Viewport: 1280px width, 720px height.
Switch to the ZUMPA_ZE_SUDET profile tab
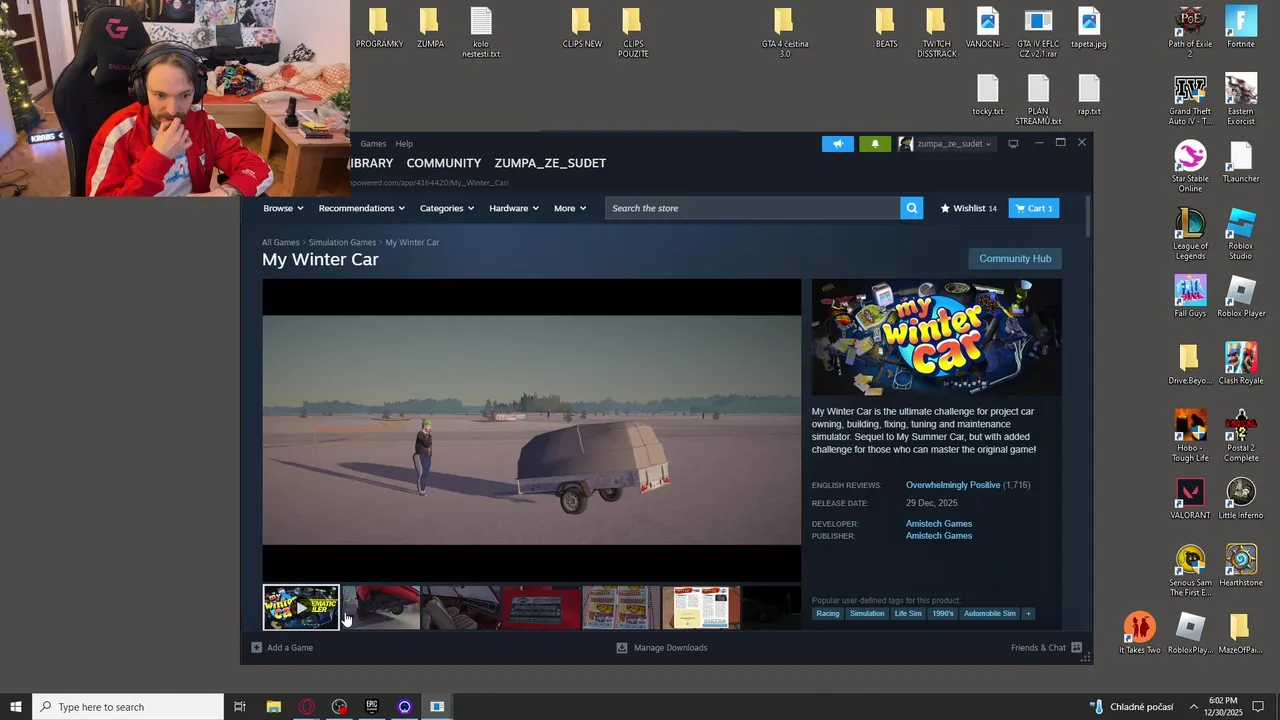(550, 163)
